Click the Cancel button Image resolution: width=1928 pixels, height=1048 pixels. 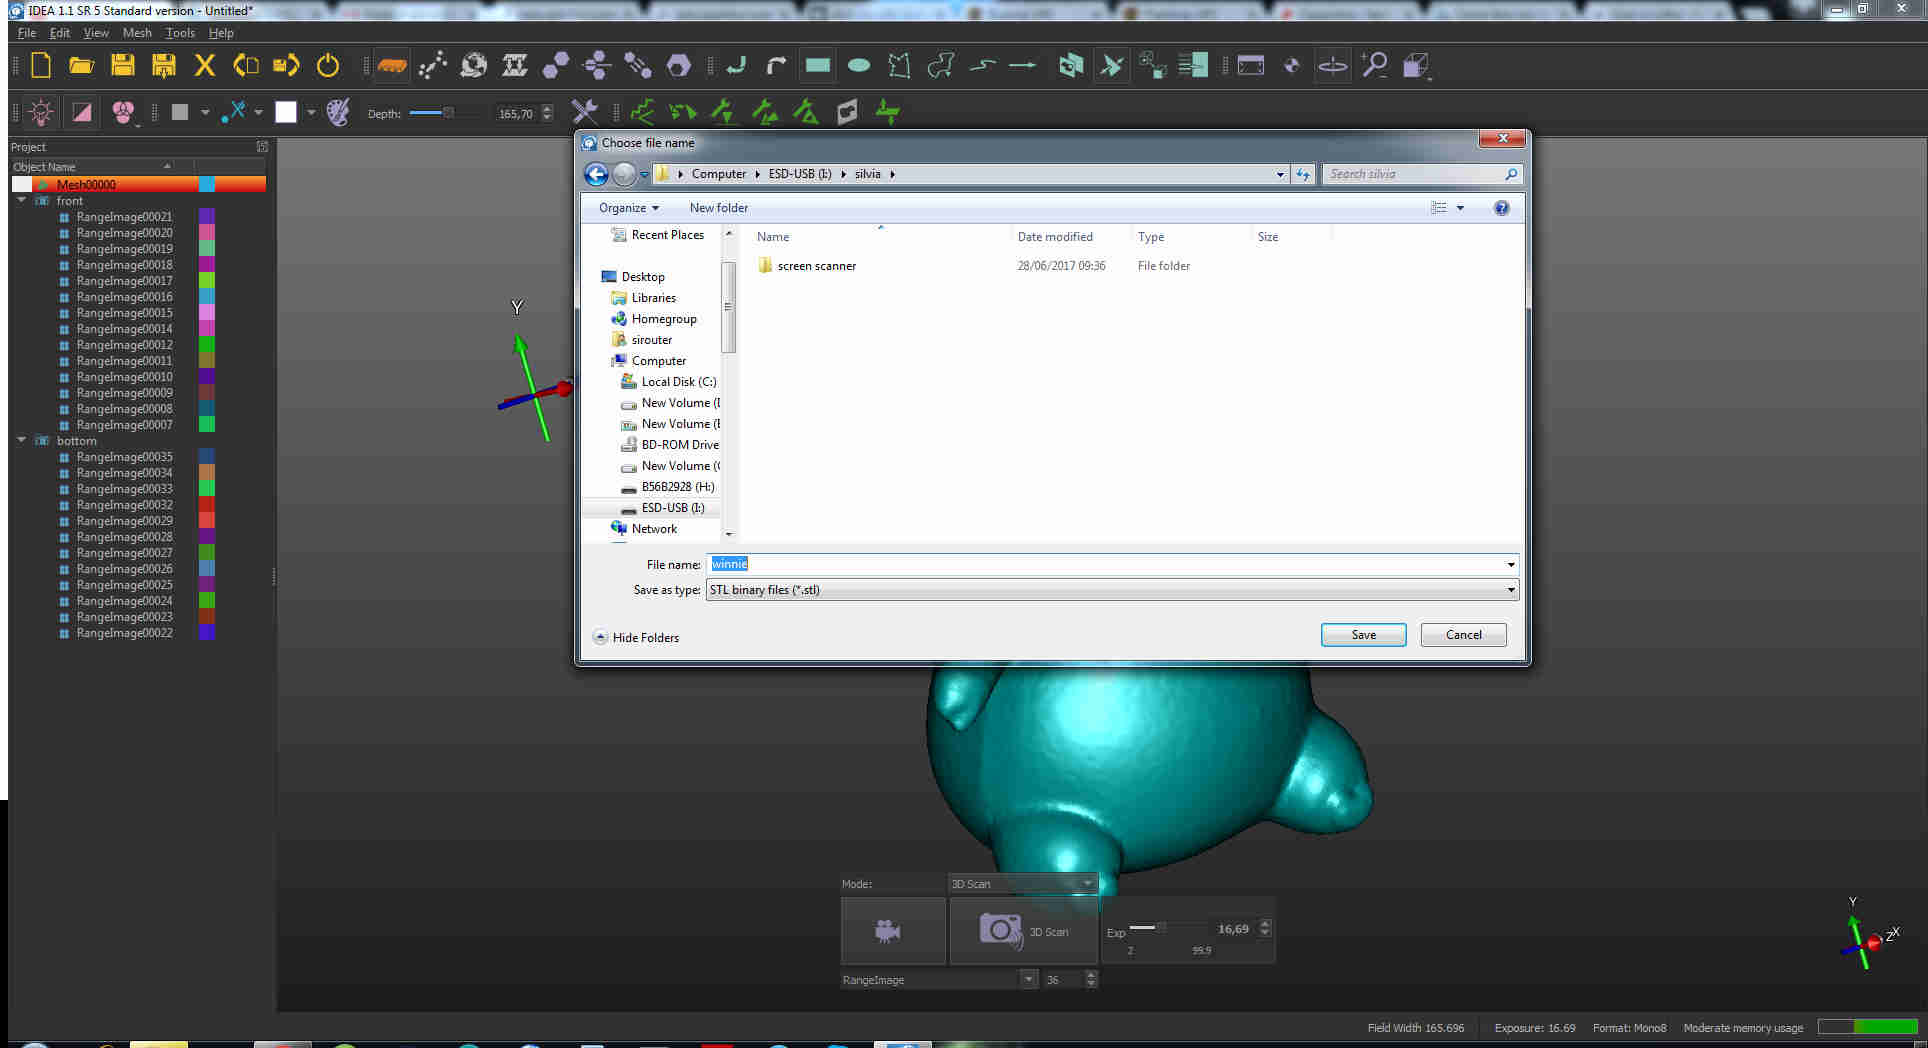coord(1463,635)
